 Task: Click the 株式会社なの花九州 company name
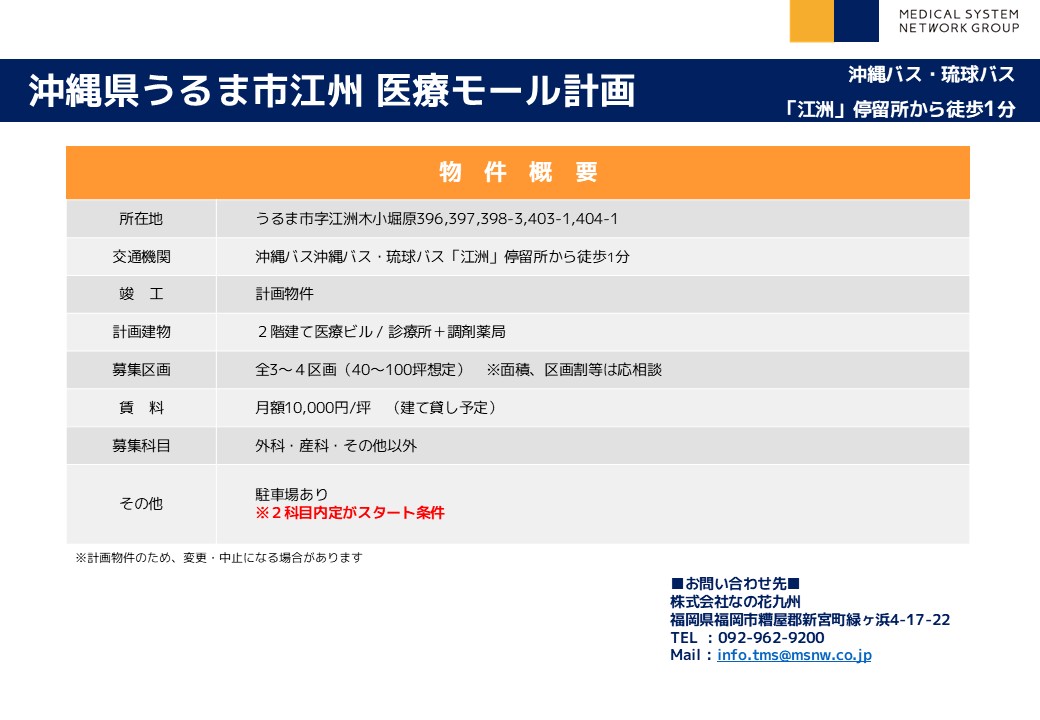coord(735,602)
